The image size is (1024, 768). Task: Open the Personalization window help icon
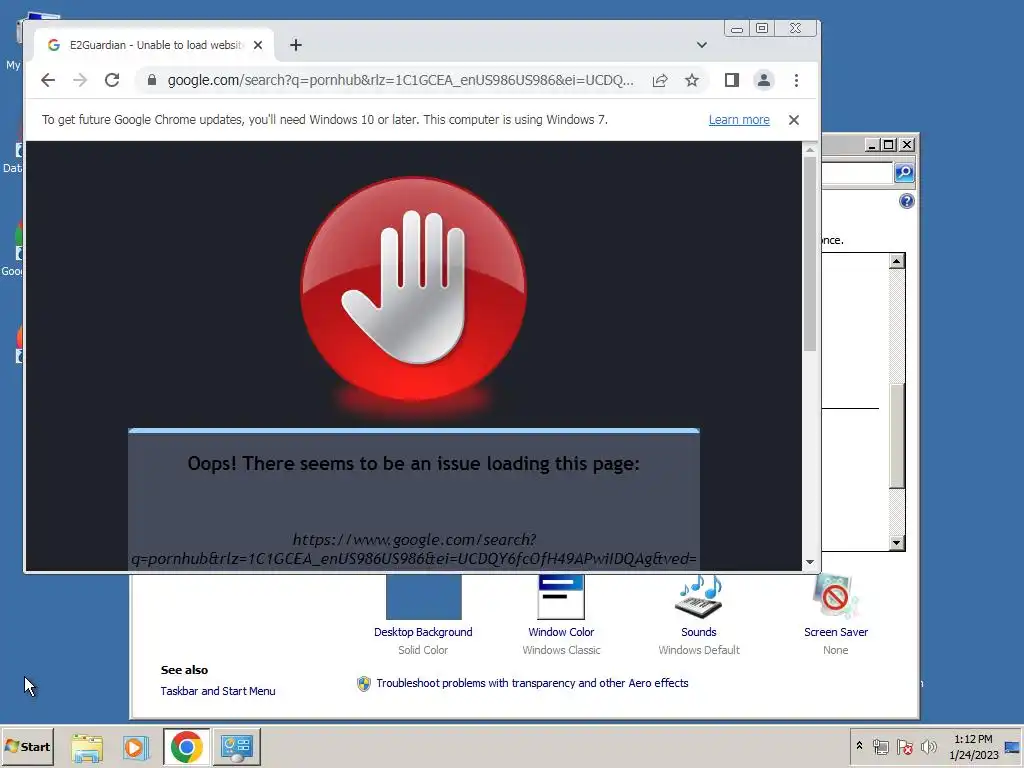point(906,201)
